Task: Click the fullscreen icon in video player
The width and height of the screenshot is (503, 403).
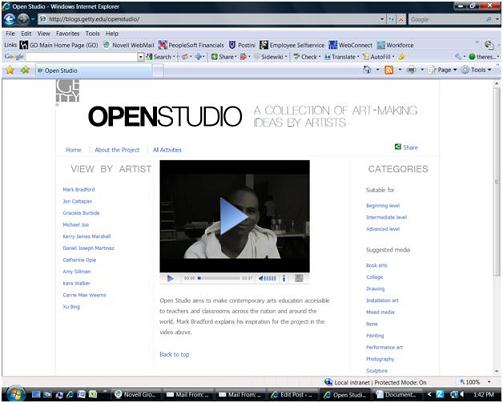Action: tap(299, 278)
